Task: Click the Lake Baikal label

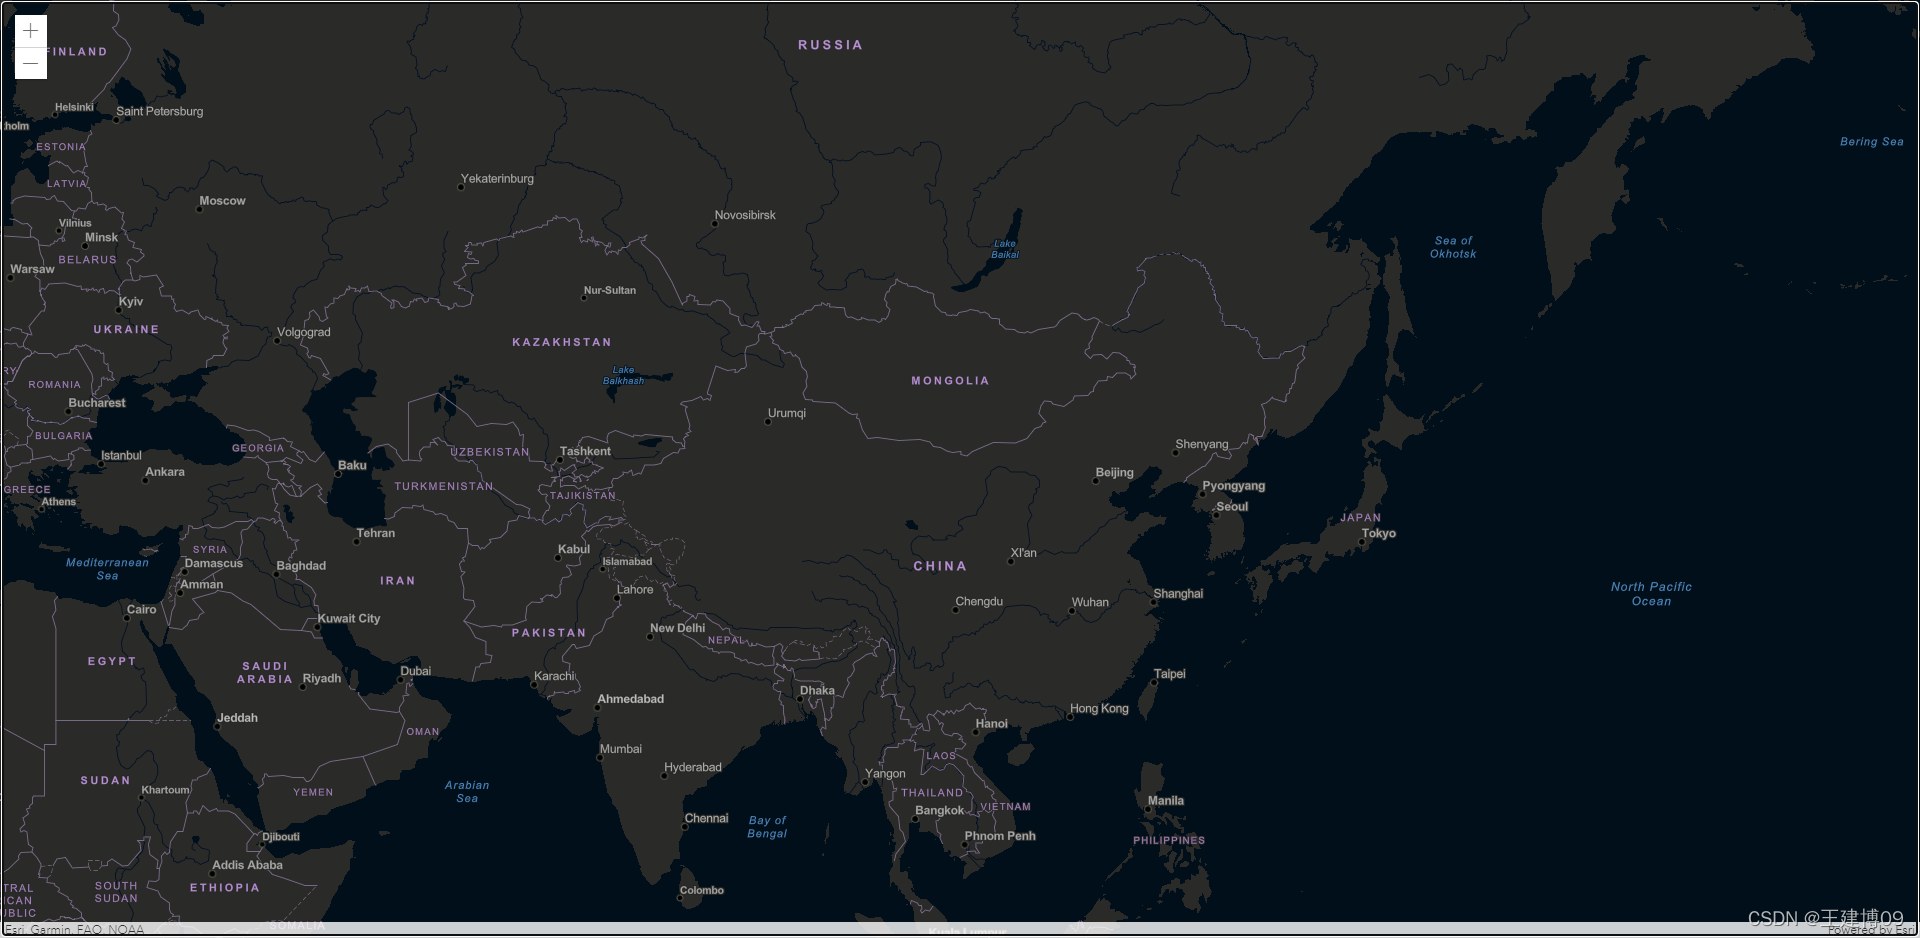Action: click(x=1005, y=249)
